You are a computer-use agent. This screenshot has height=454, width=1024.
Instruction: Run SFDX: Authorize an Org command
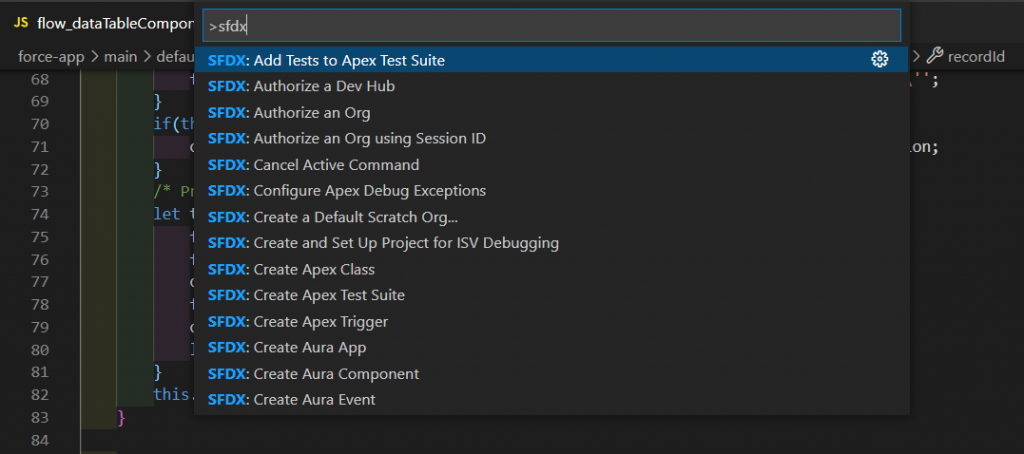point(288,112)
